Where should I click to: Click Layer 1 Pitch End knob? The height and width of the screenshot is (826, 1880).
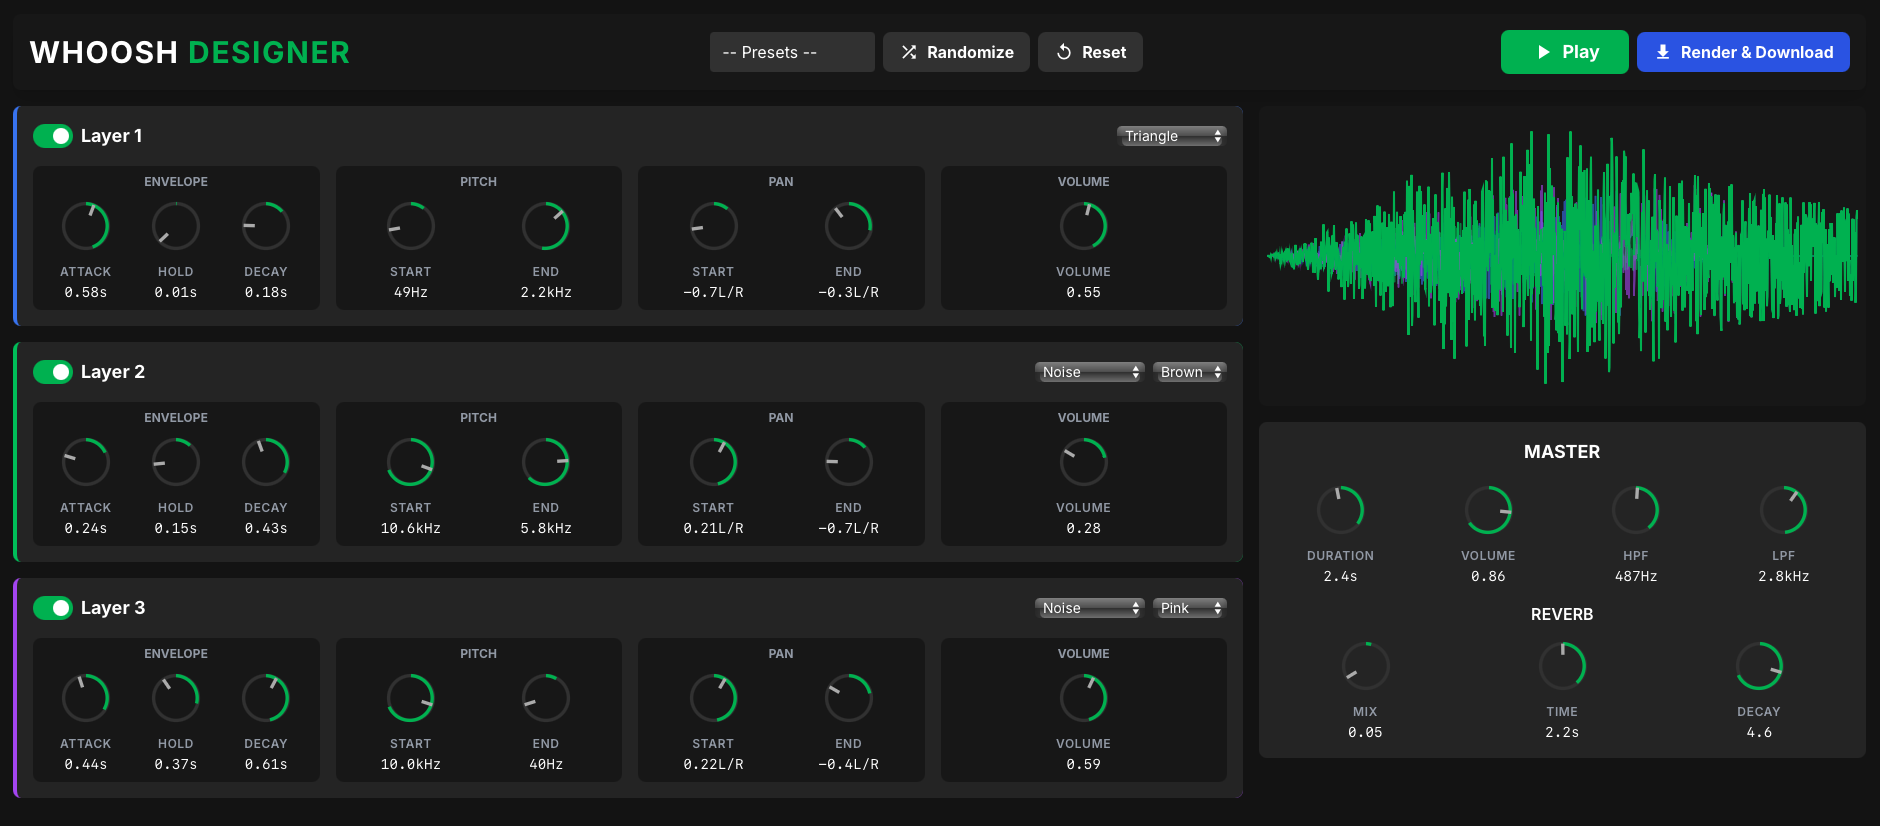tap(546, 226)
